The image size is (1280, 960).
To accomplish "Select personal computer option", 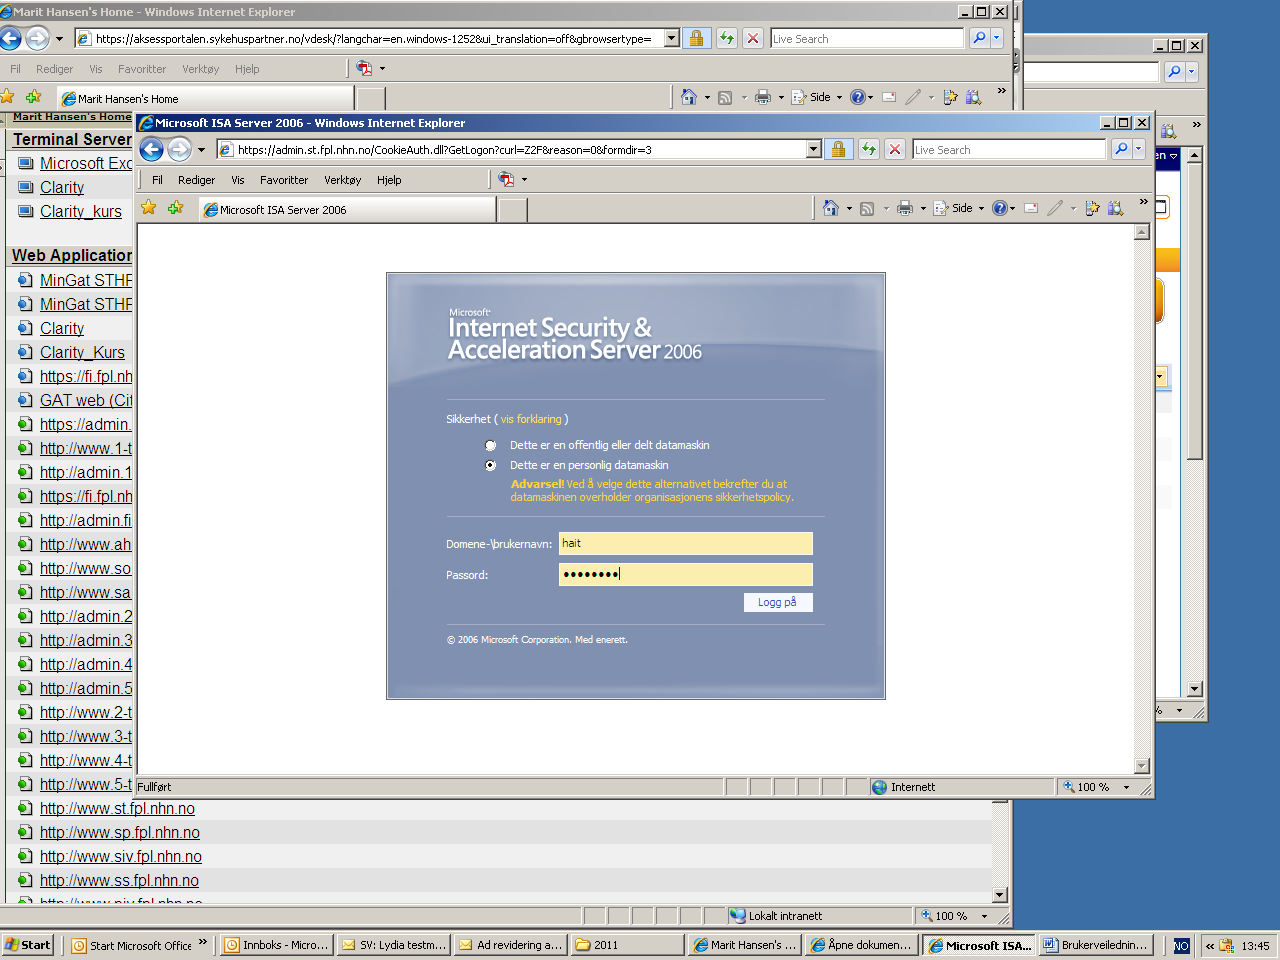I will [x=490, y=466].
